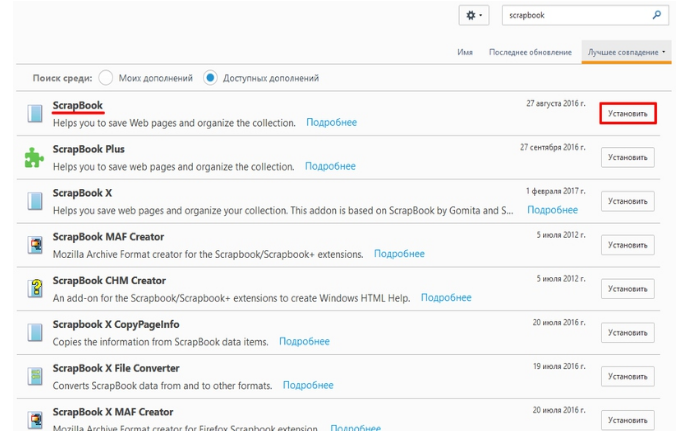Install ScrapBook CHM Creator
678x443 pixels.
pyautogui.click(x=628, y=289)
